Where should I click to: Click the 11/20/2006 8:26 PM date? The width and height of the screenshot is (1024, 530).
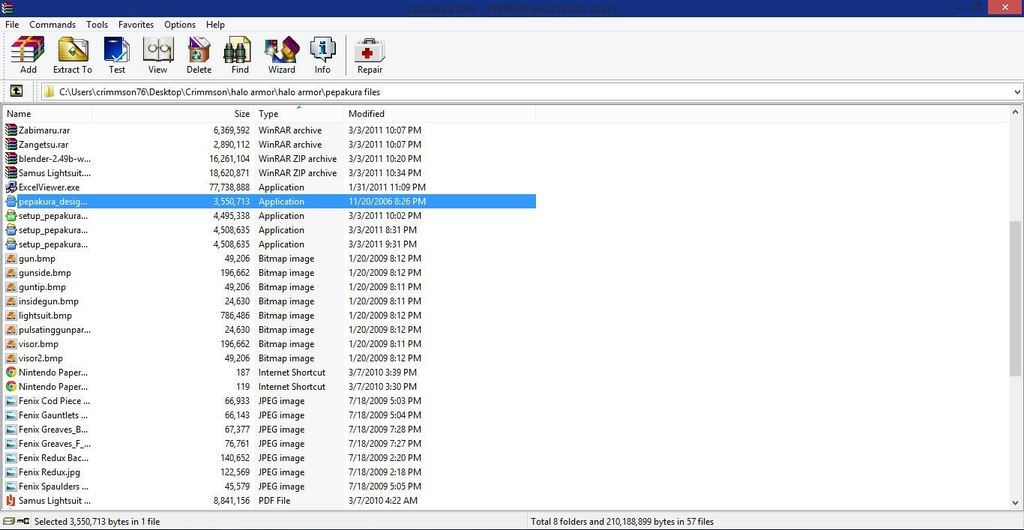pos(387,202)
